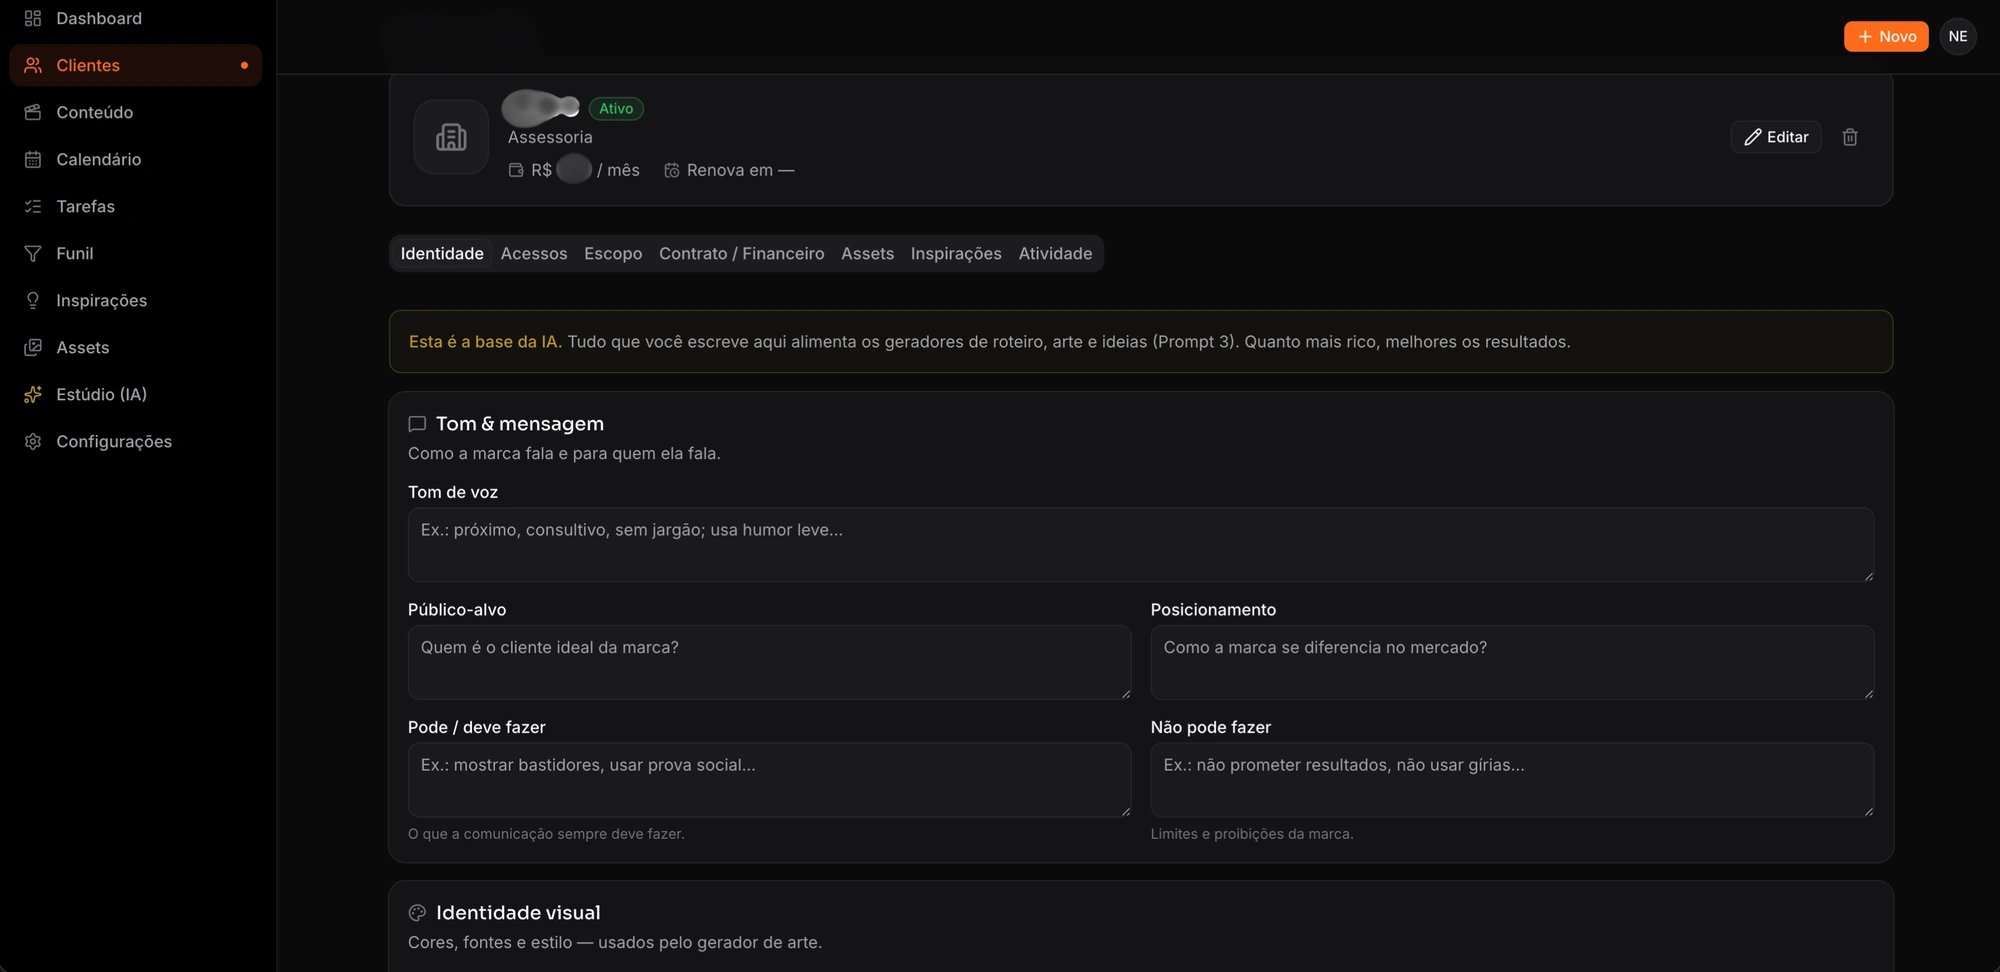Select the Identidade tab
Screen dimensions: 2000x972
coord(442,253)
